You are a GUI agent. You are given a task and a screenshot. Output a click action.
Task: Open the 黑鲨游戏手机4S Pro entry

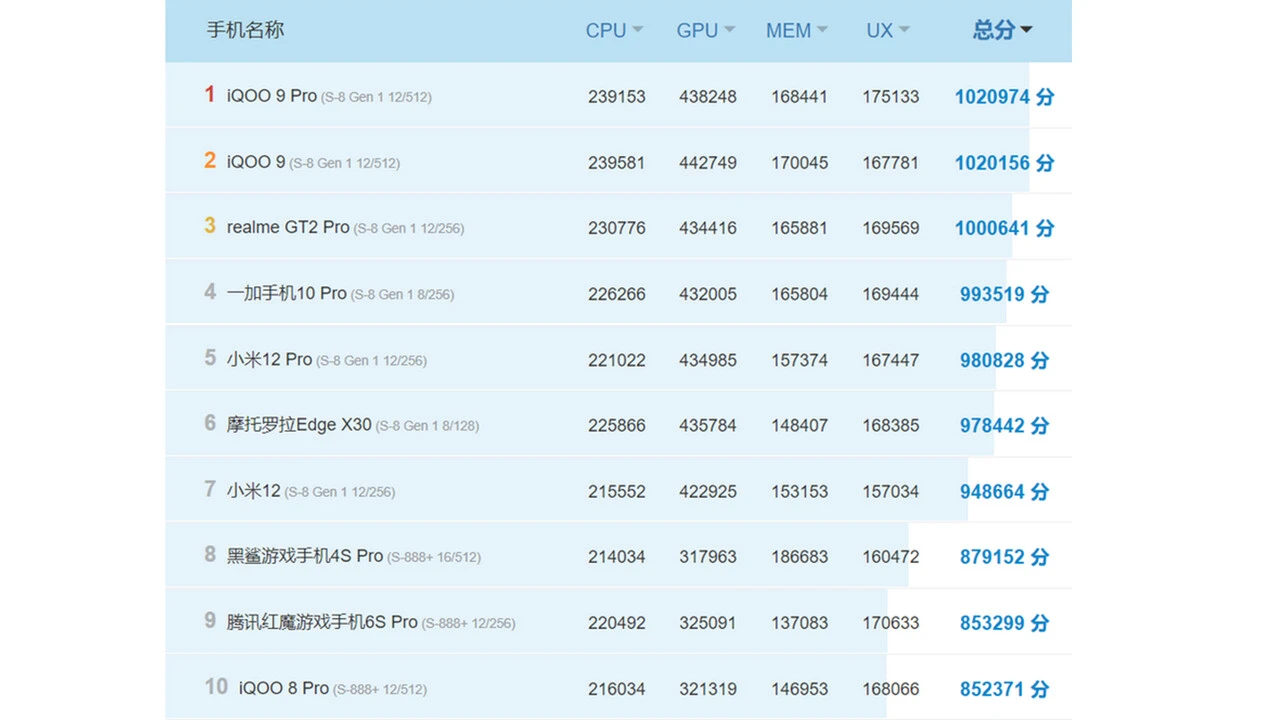click(305, 556)
